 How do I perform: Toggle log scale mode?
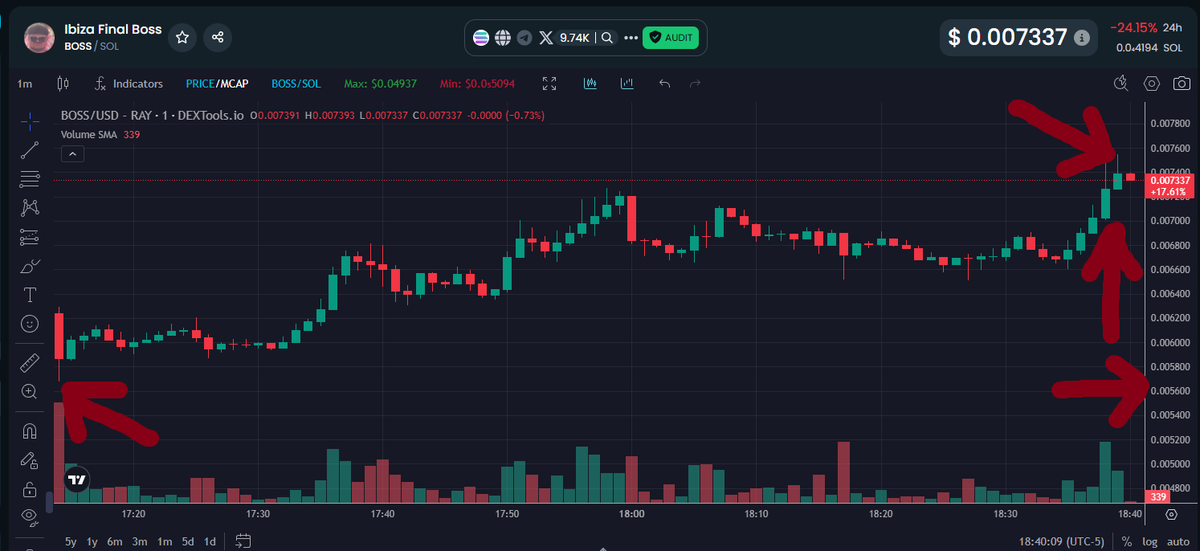click(1152, 541)
